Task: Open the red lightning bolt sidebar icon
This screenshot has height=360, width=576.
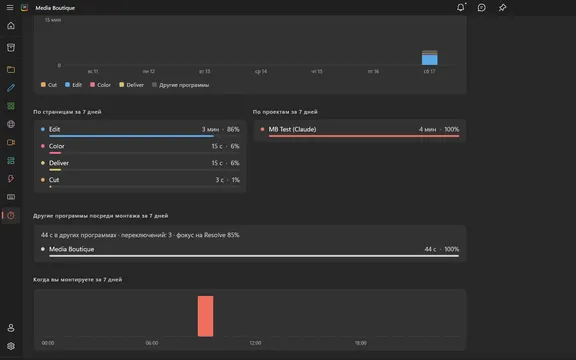Action: (x=11, y=179)
